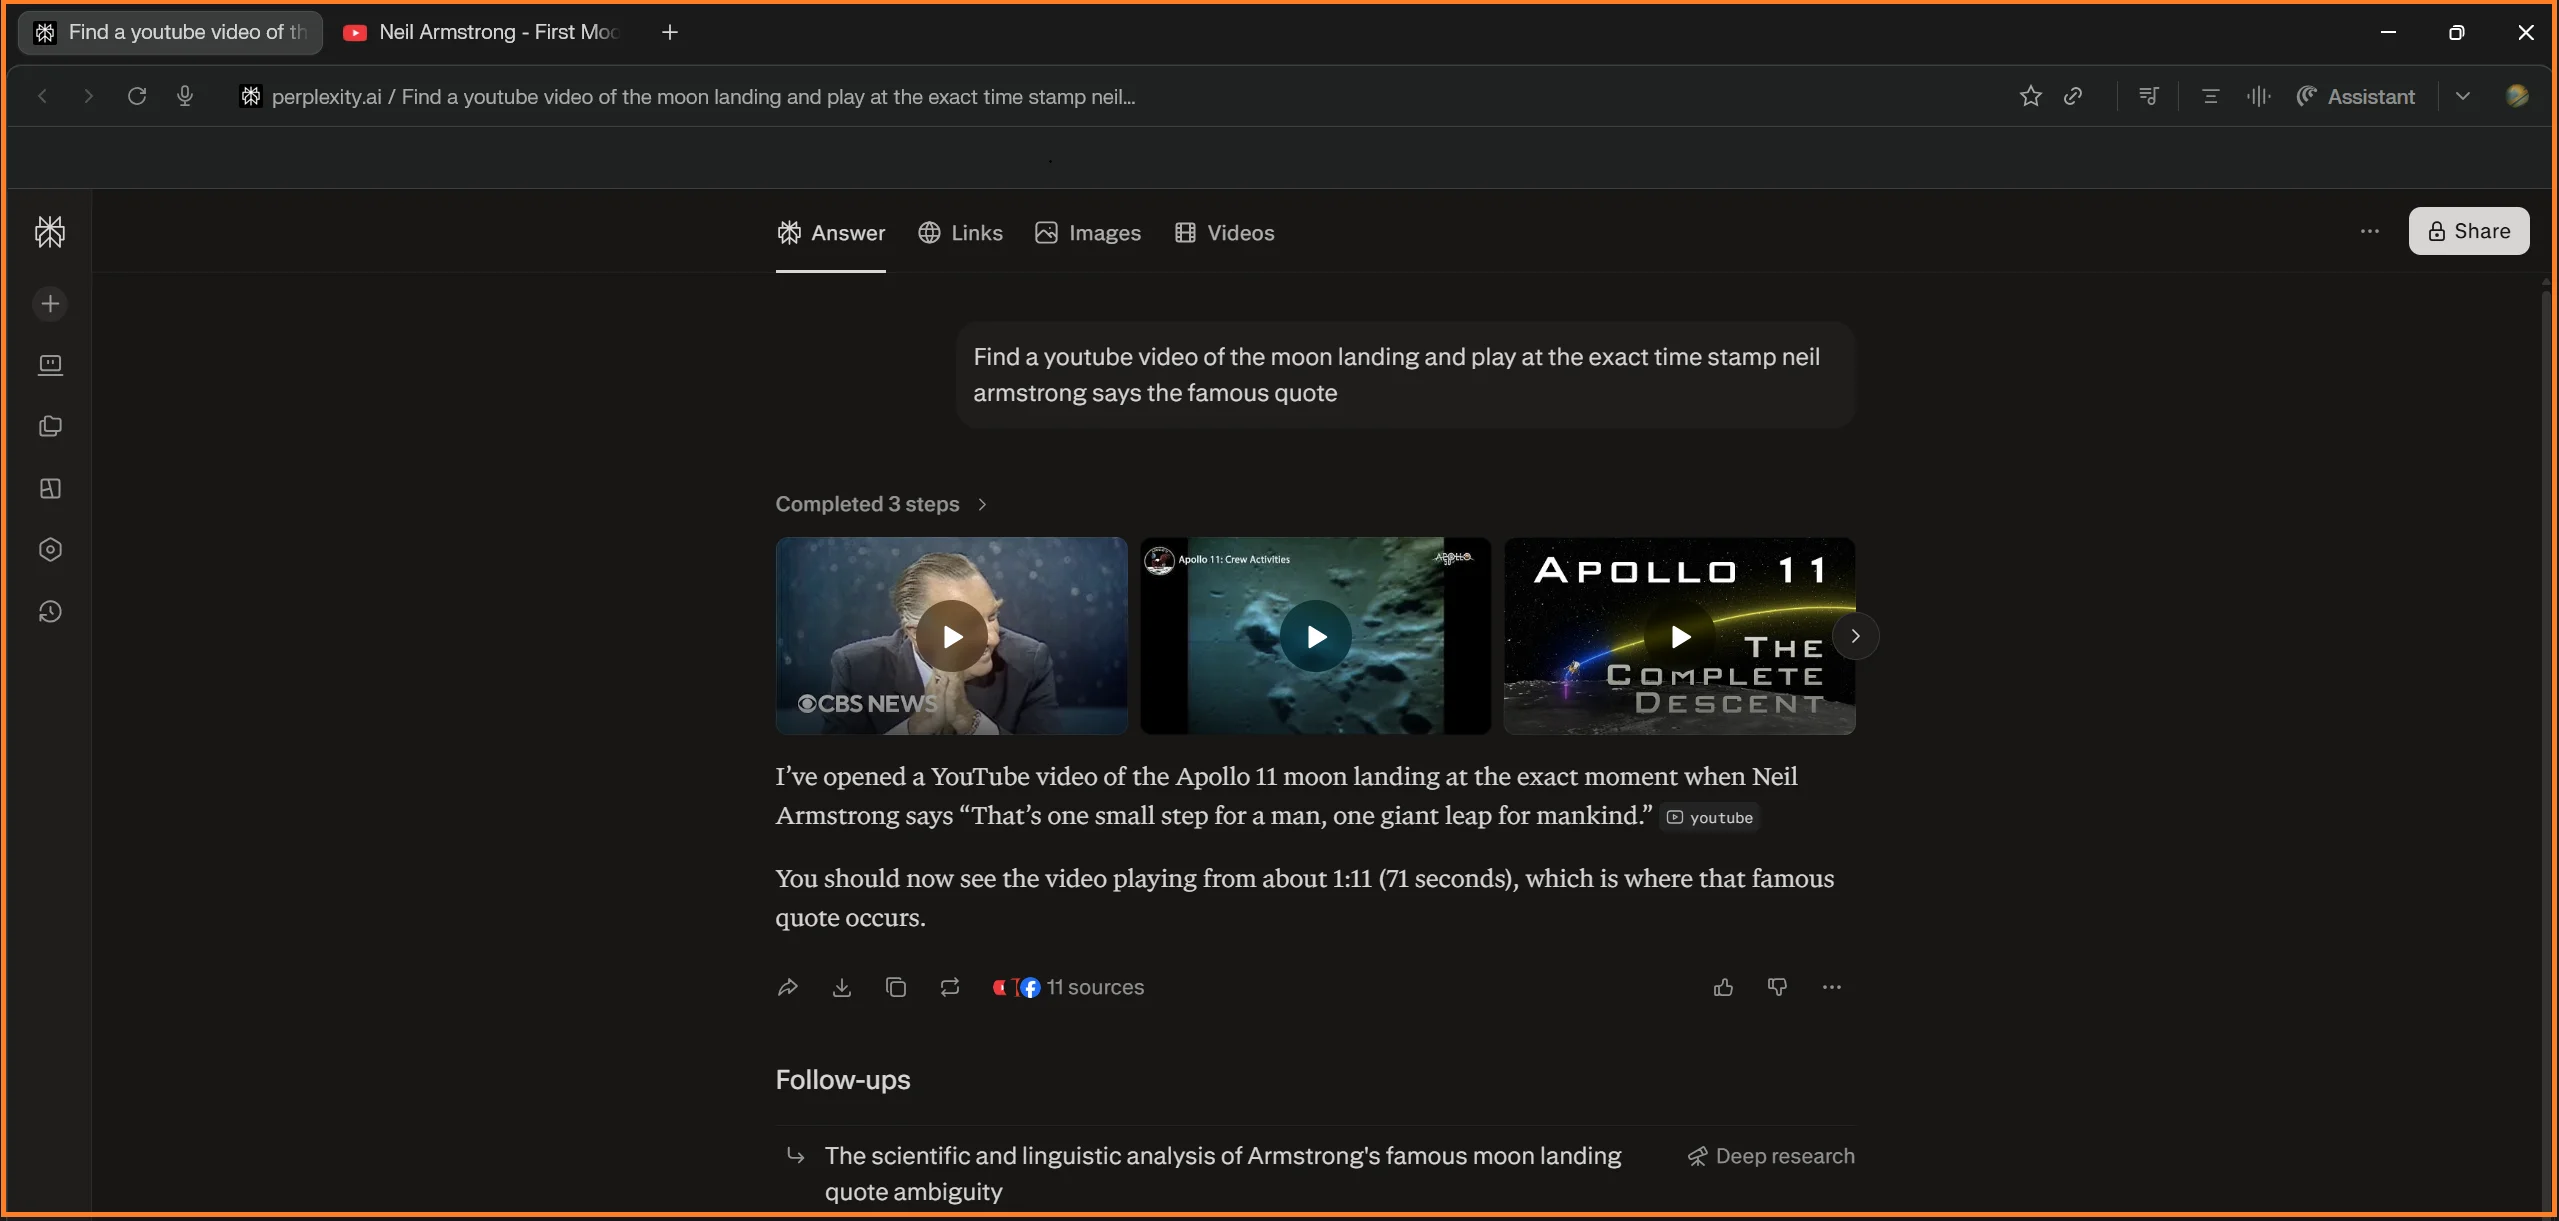Open the dropdown chevron next to Assistant
Image resolution: width=2559 pixels, height=1221 pixels.
pos(2462,96)
